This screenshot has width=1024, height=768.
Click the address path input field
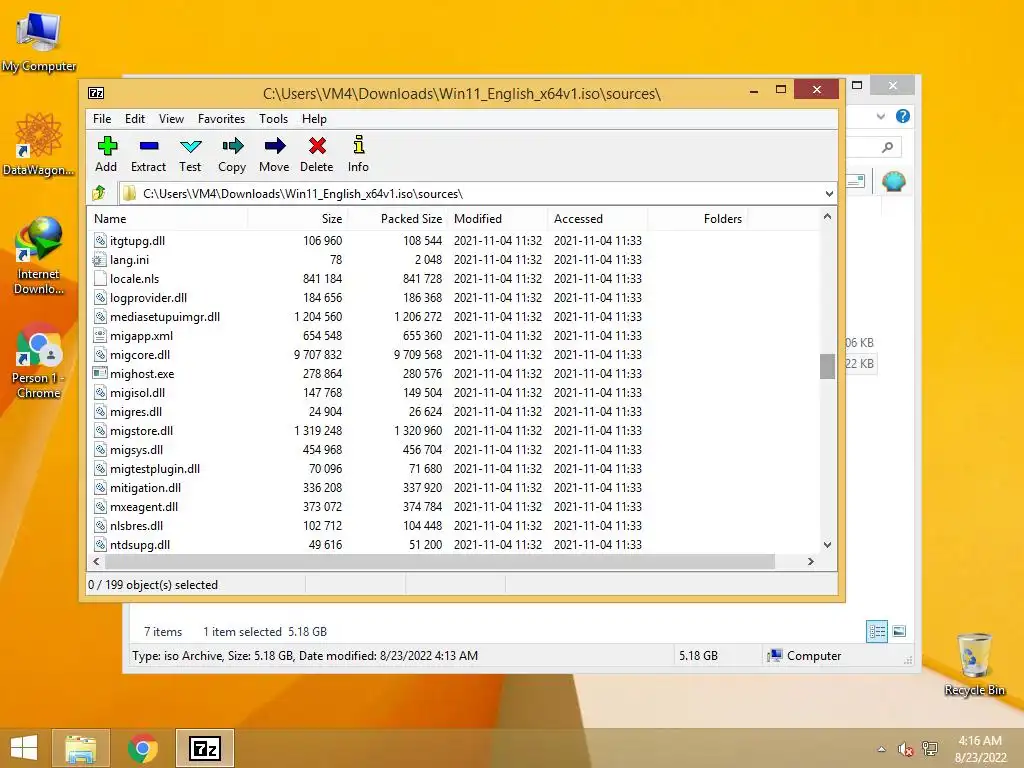click(x=470, y=194)
